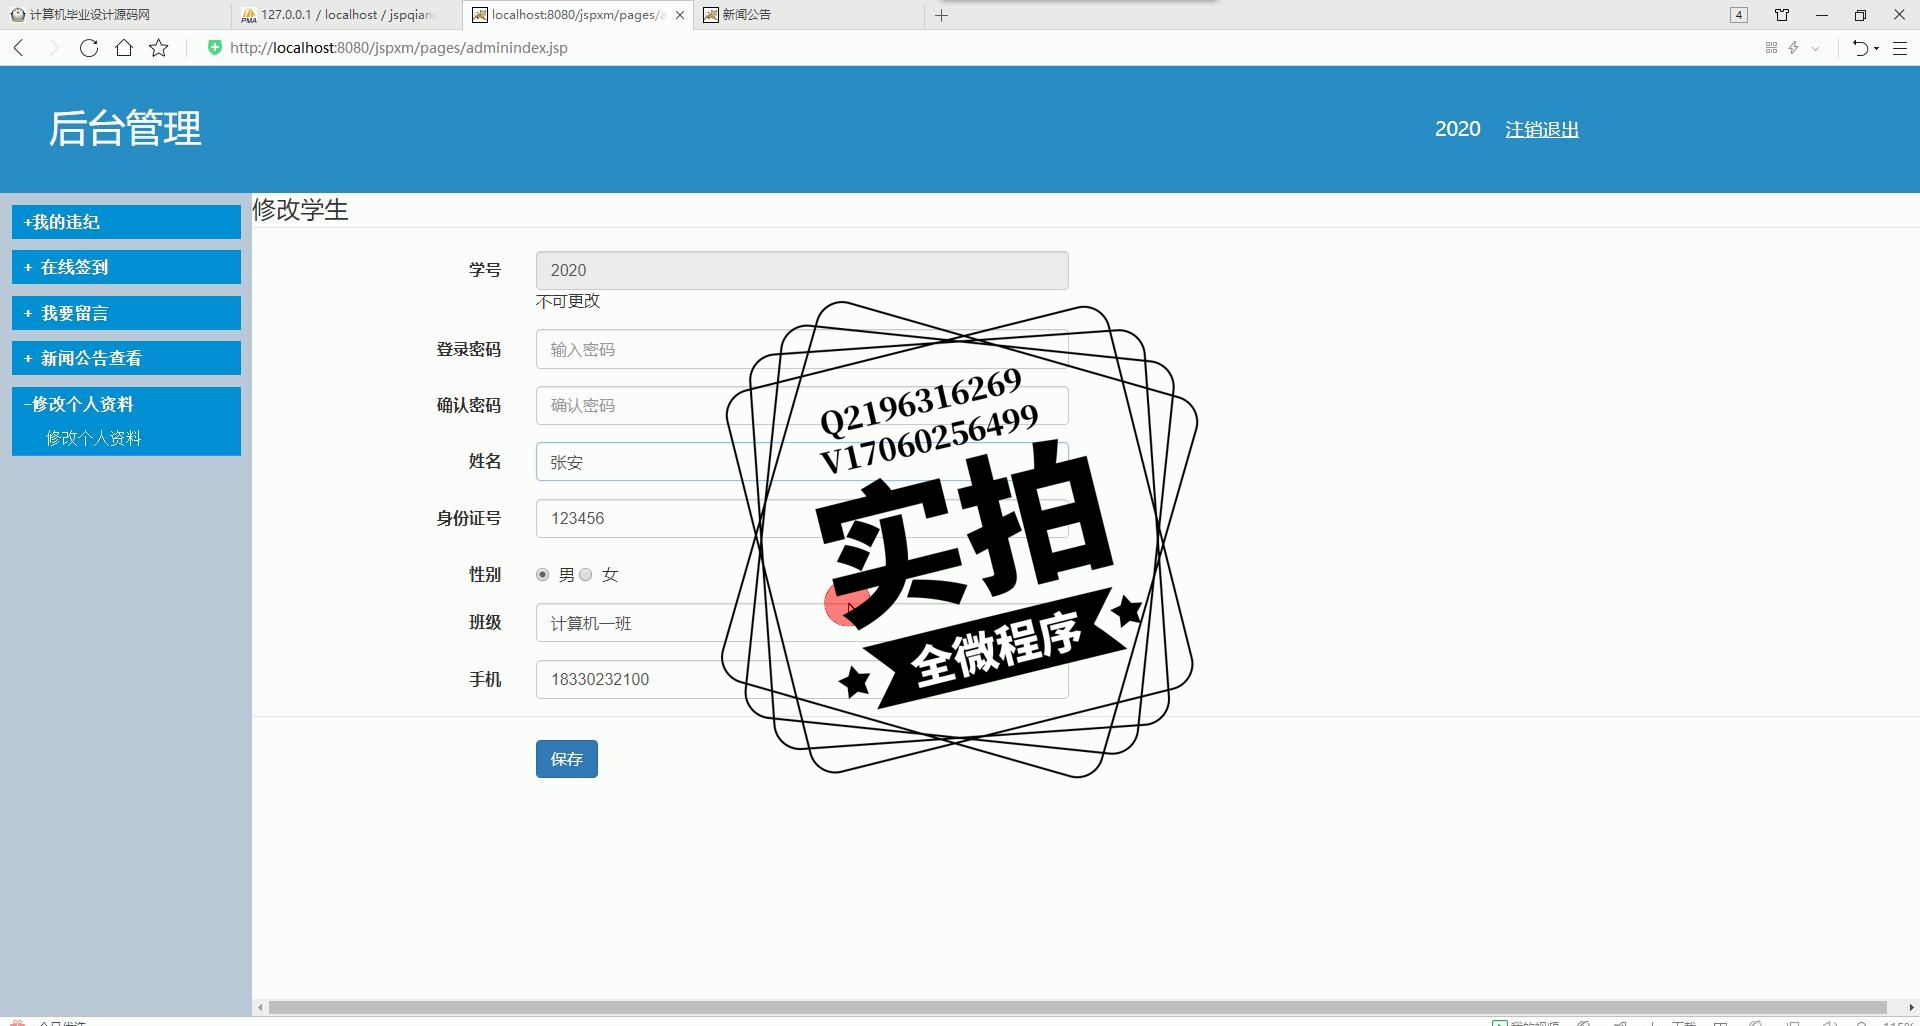Expand the + 在线签到 menu
Viewport: 1920px width, 1026px height.
pyautogui.click(x=126, y=267)
